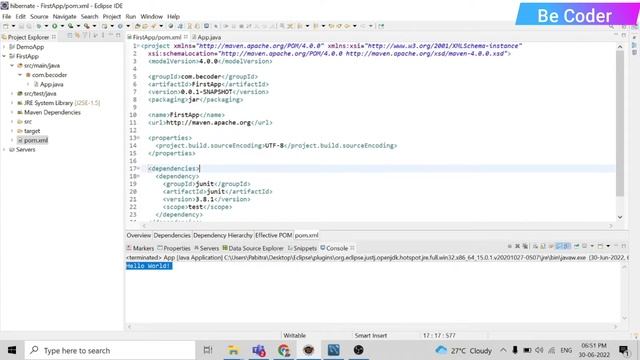Open Microsoft Teams from the taskbar

[x=258, y=350]
